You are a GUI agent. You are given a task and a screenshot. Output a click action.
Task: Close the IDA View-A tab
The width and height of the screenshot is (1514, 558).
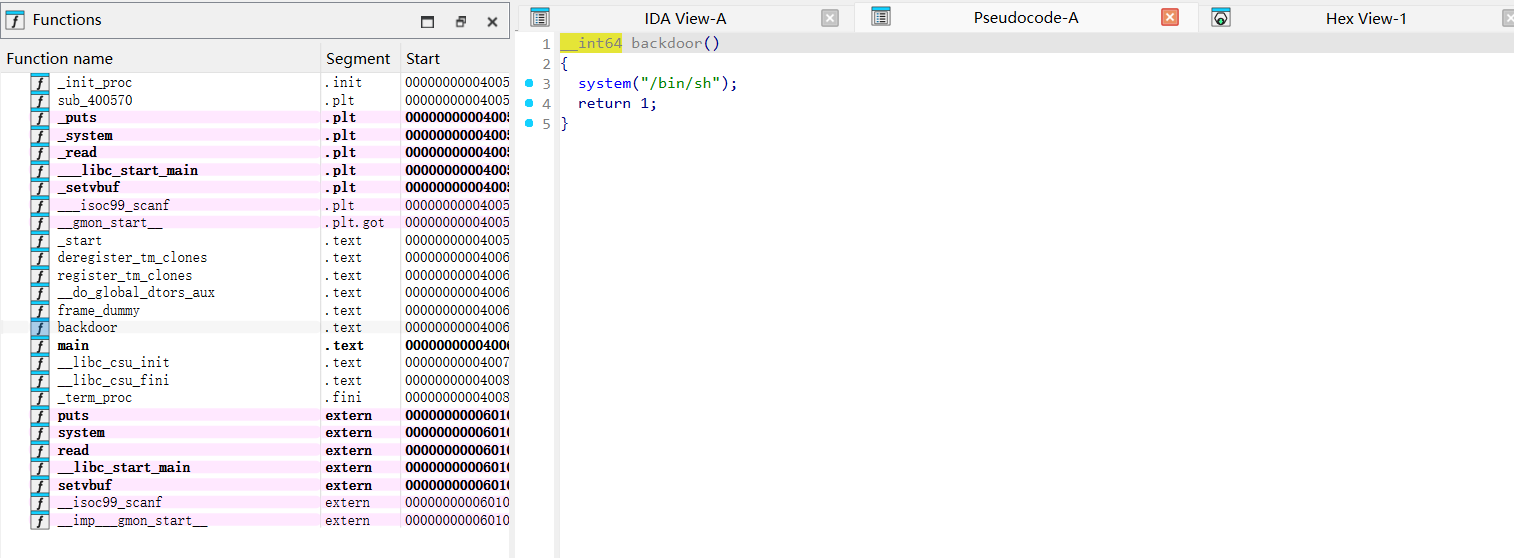pyautogui.click(x=830, y=17)
